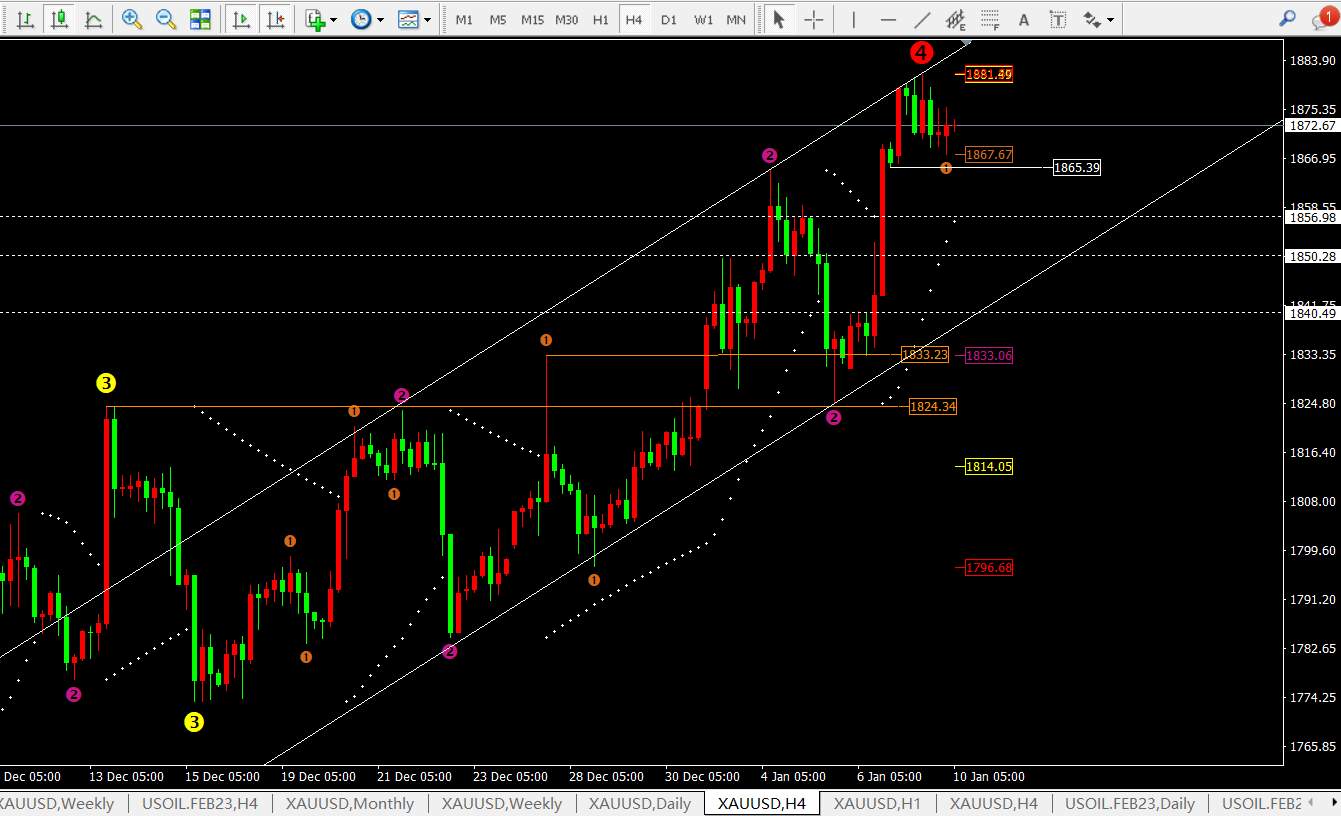Click the 1867.67 price label

(989, 155)
